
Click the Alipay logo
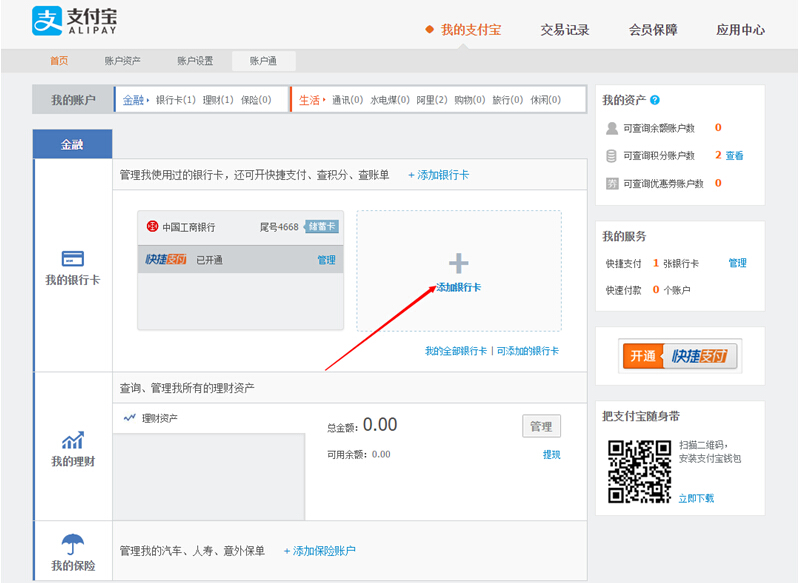[74, 20]
